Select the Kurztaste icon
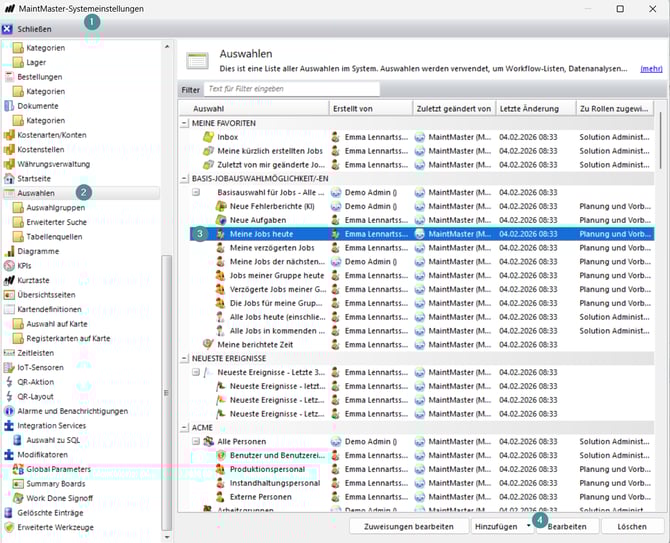 pyautogui.click(x=9, y=280)
